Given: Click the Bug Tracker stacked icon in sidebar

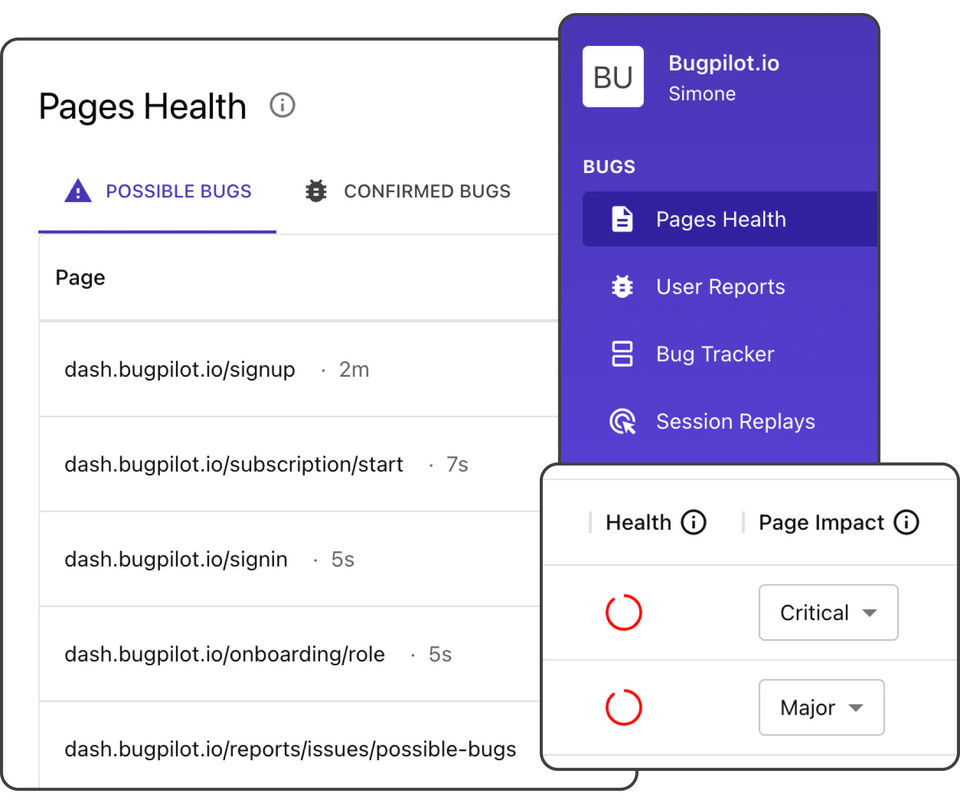Looking at the screenshot, I should (622, 354).
